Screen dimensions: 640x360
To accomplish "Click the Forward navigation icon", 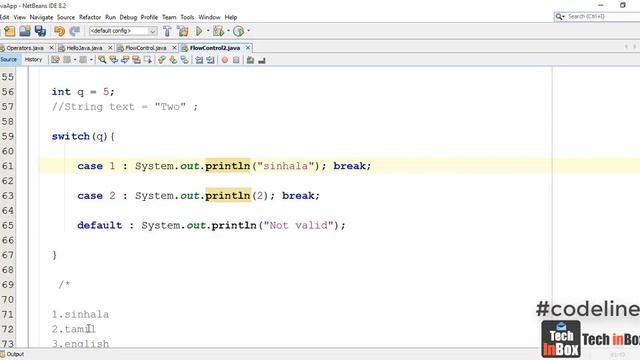I will coord(83,60).
